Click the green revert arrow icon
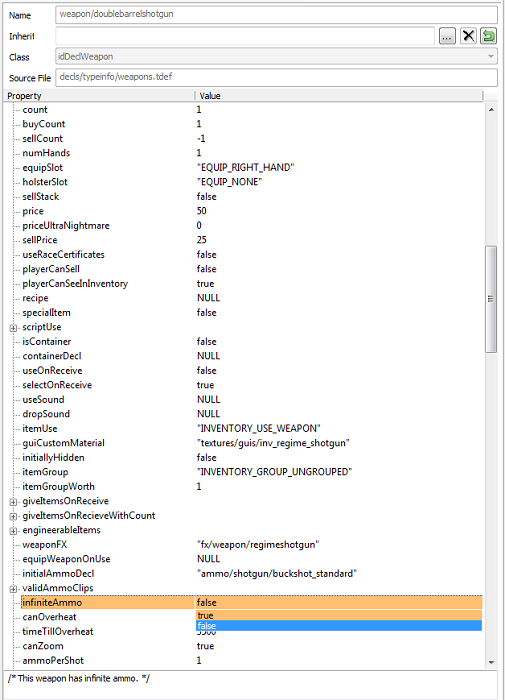 (488, 36)
